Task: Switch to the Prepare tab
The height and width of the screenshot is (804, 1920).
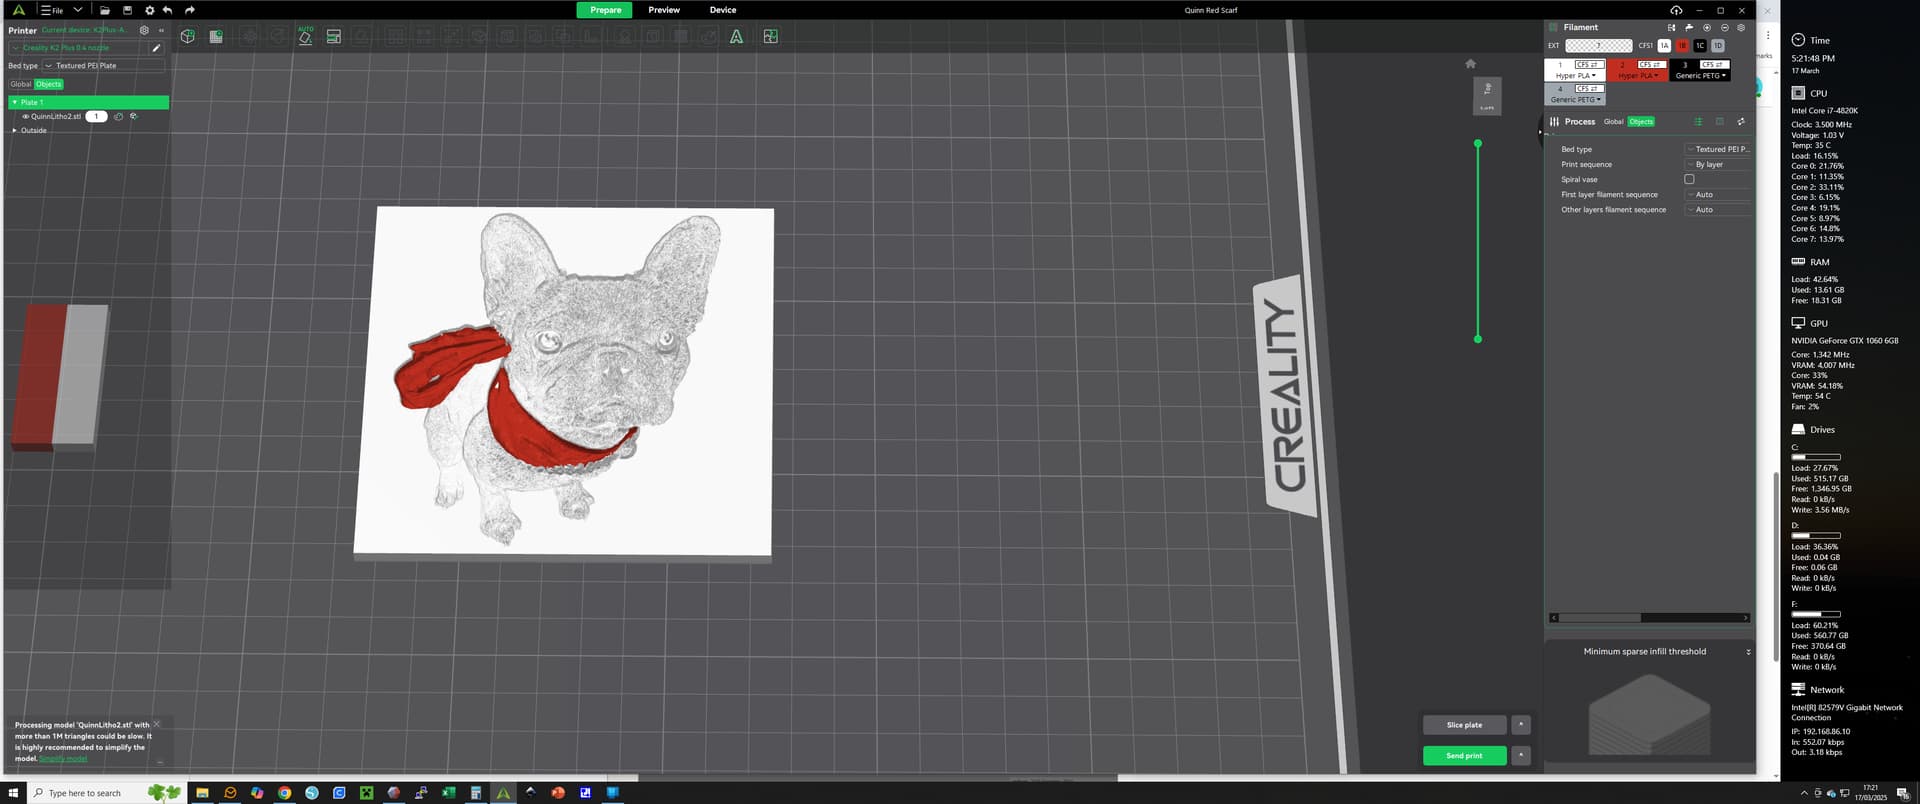Action: coord(605,10)
